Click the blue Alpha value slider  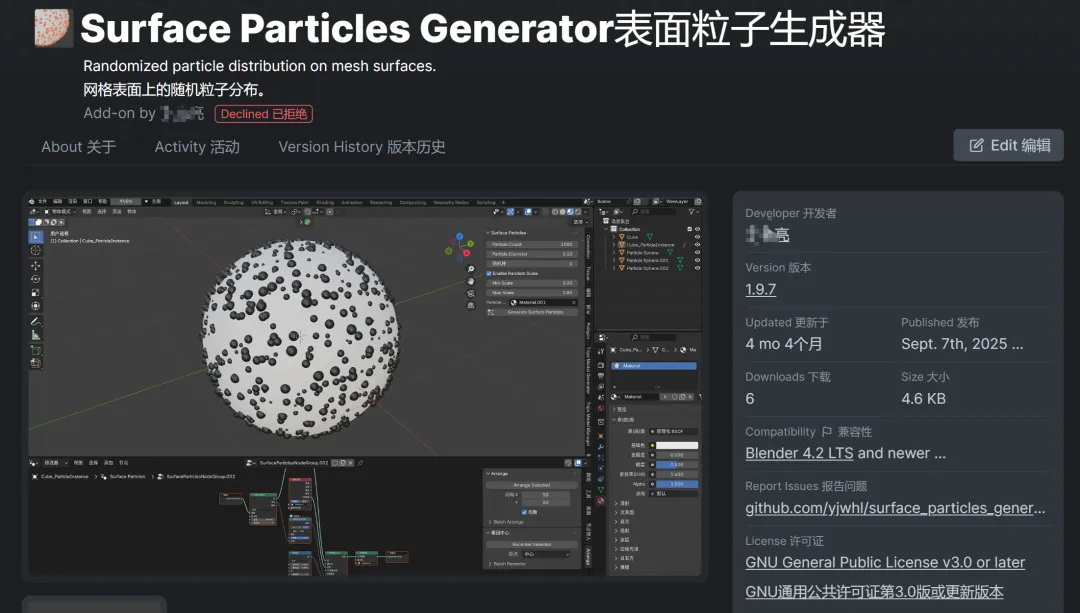point(677,484)
